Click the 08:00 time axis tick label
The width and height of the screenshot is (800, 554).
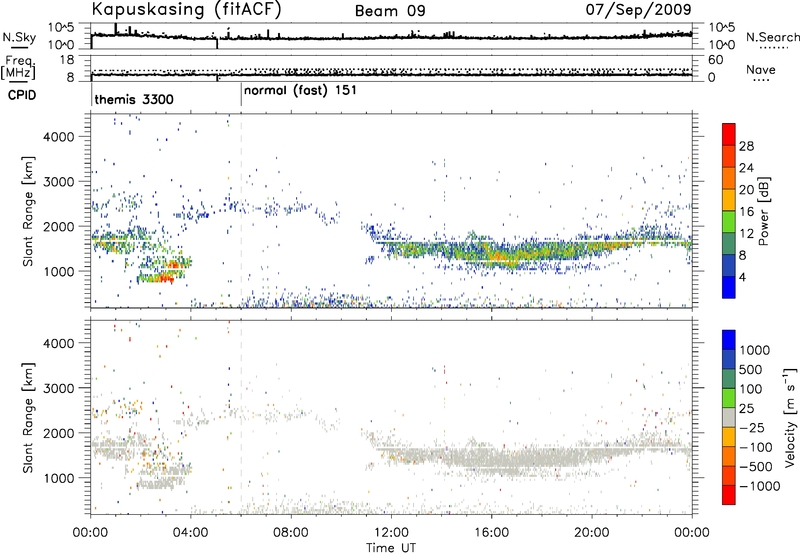(291, 533)
